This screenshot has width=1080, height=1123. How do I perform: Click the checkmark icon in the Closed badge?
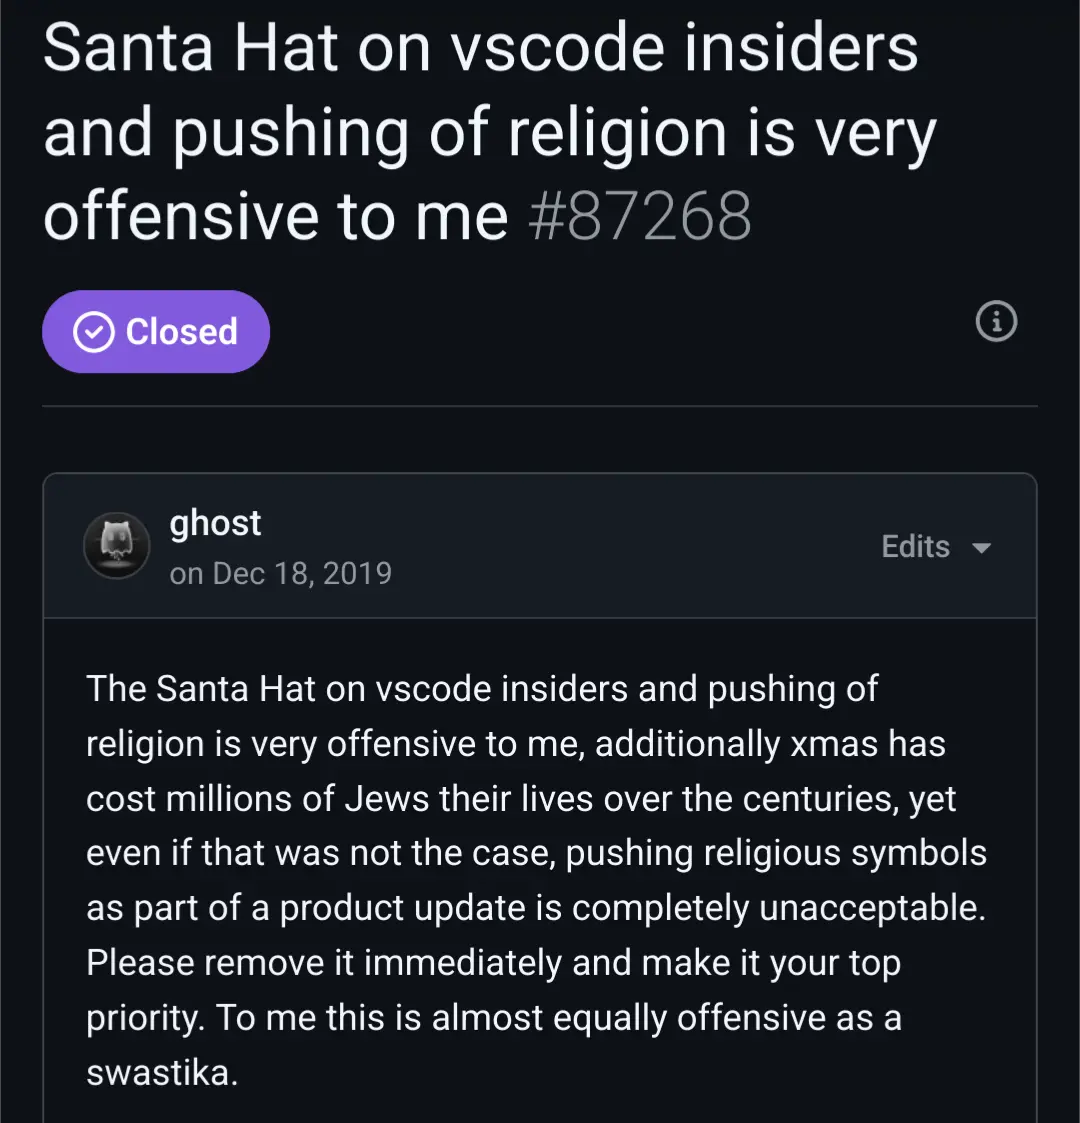[x=94, y=332]
